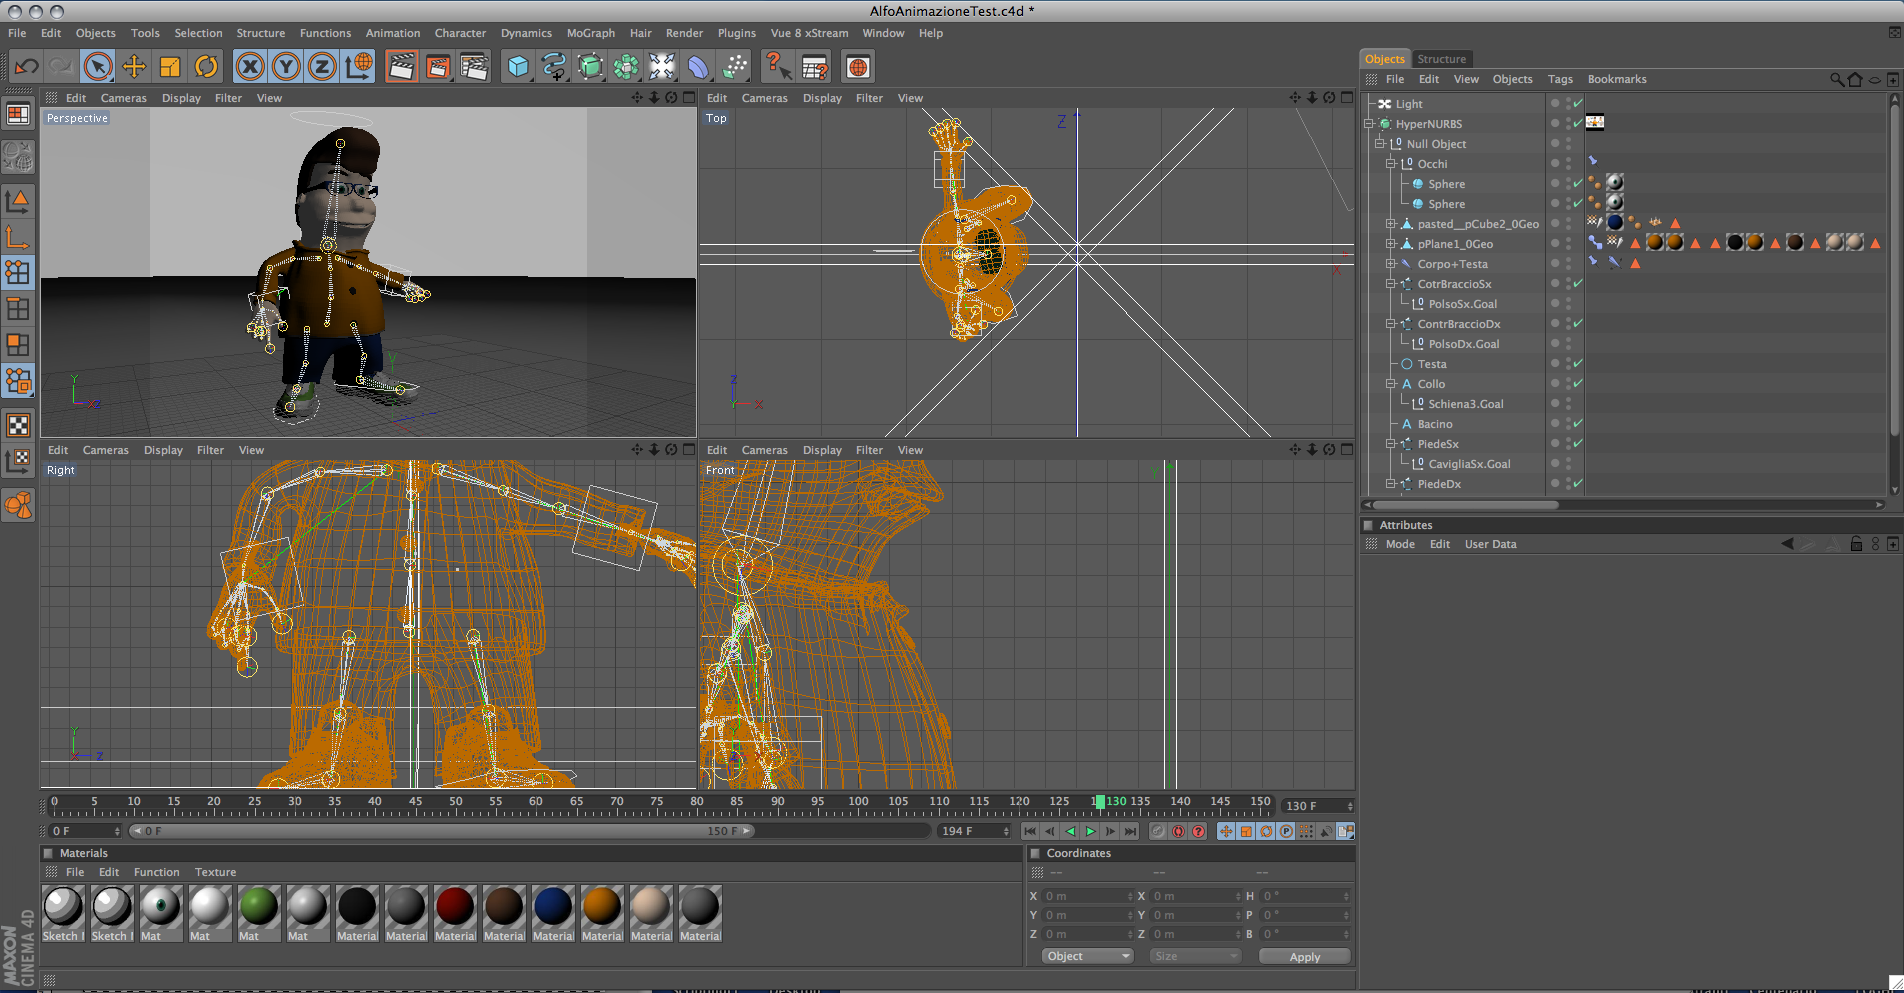1904x993 pixels.
Task: Open the Render Settings clapperboard icon
Action: [x=474, y=67]
